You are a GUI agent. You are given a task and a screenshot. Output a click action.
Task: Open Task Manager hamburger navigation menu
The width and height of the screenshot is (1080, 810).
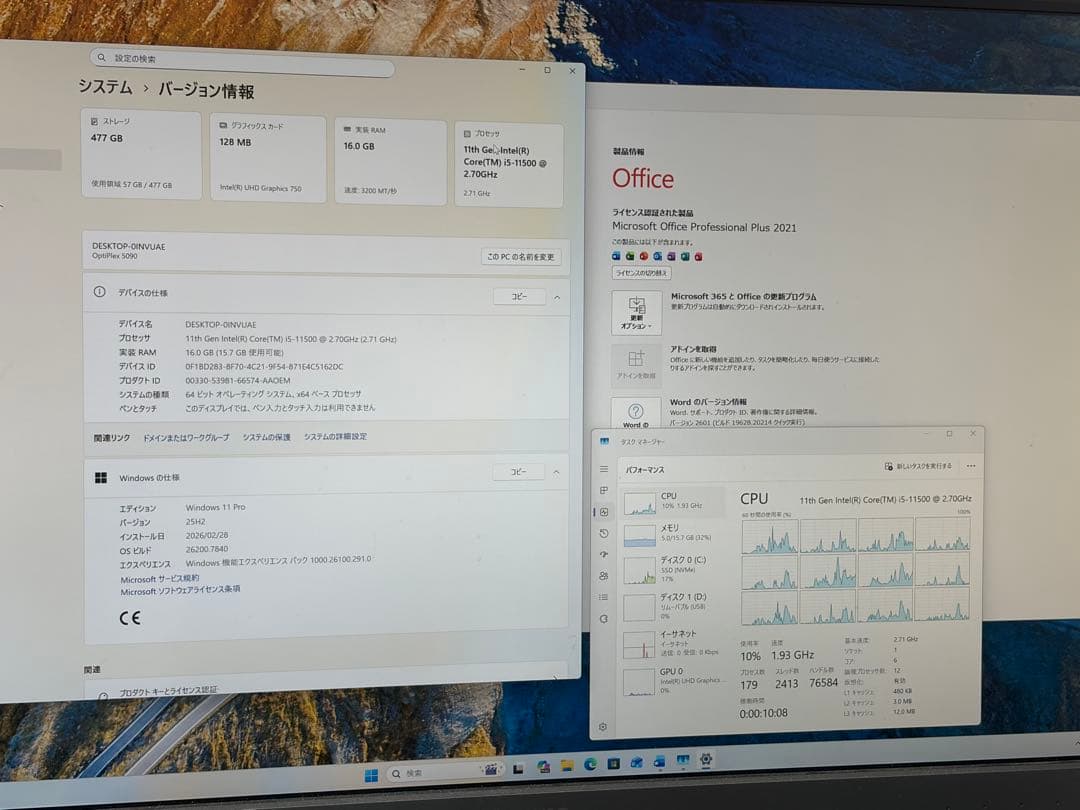point(603,469)
